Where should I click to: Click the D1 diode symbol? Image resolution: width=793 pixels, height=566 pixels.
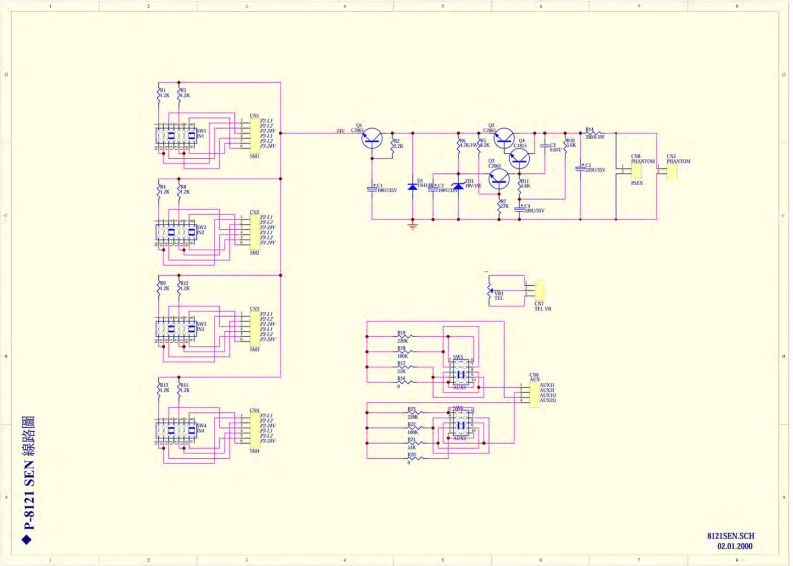coord(413,186)
